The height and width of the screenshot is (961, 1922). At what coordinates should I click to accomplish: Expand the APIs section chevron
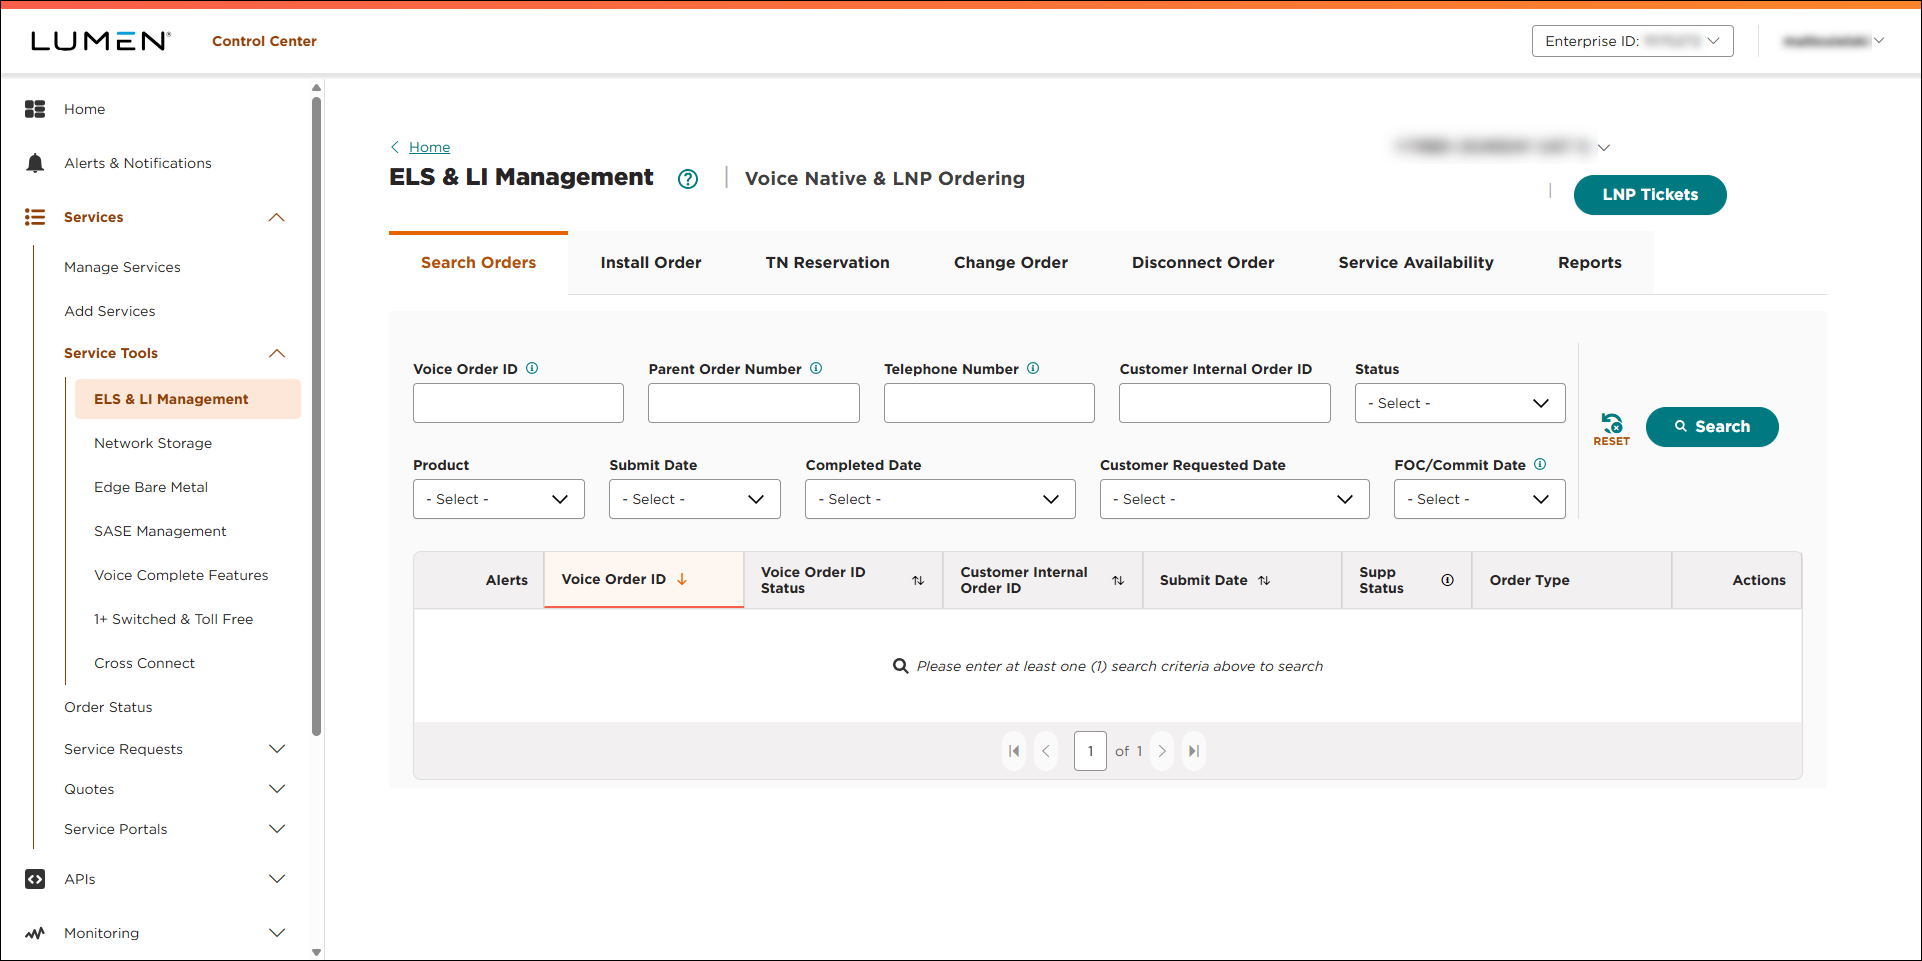pos(277,879)
